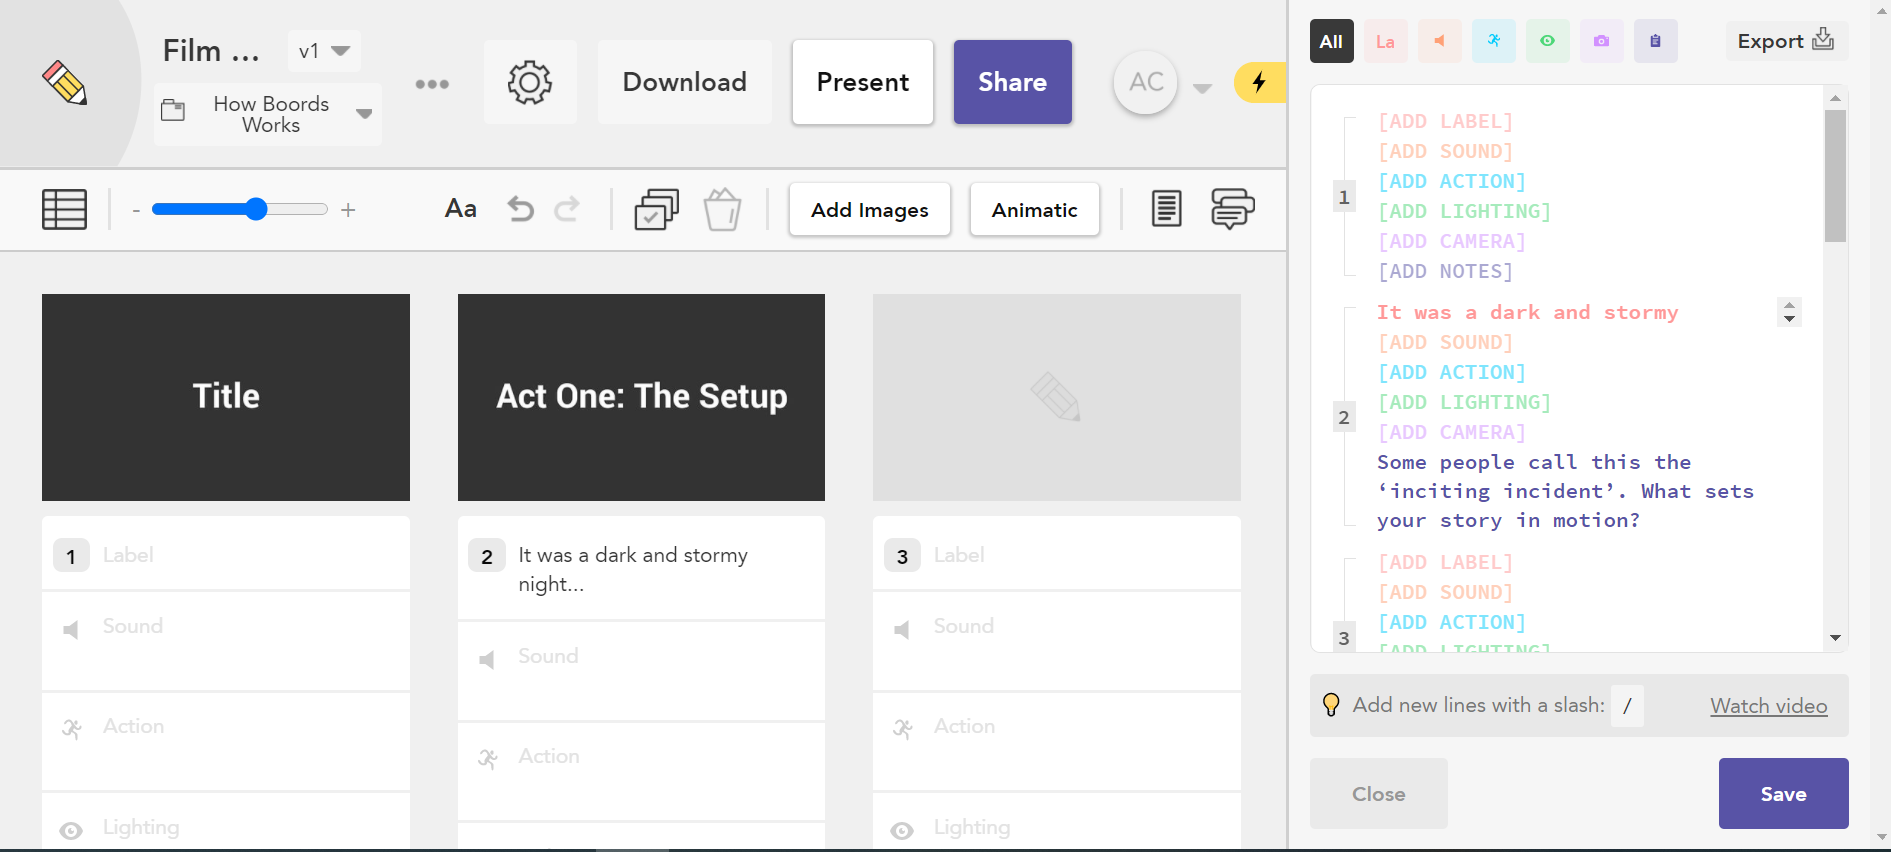Open the three-dots more options menu
The width and height of the screenshot is (1891, 852).
point(432,84)
